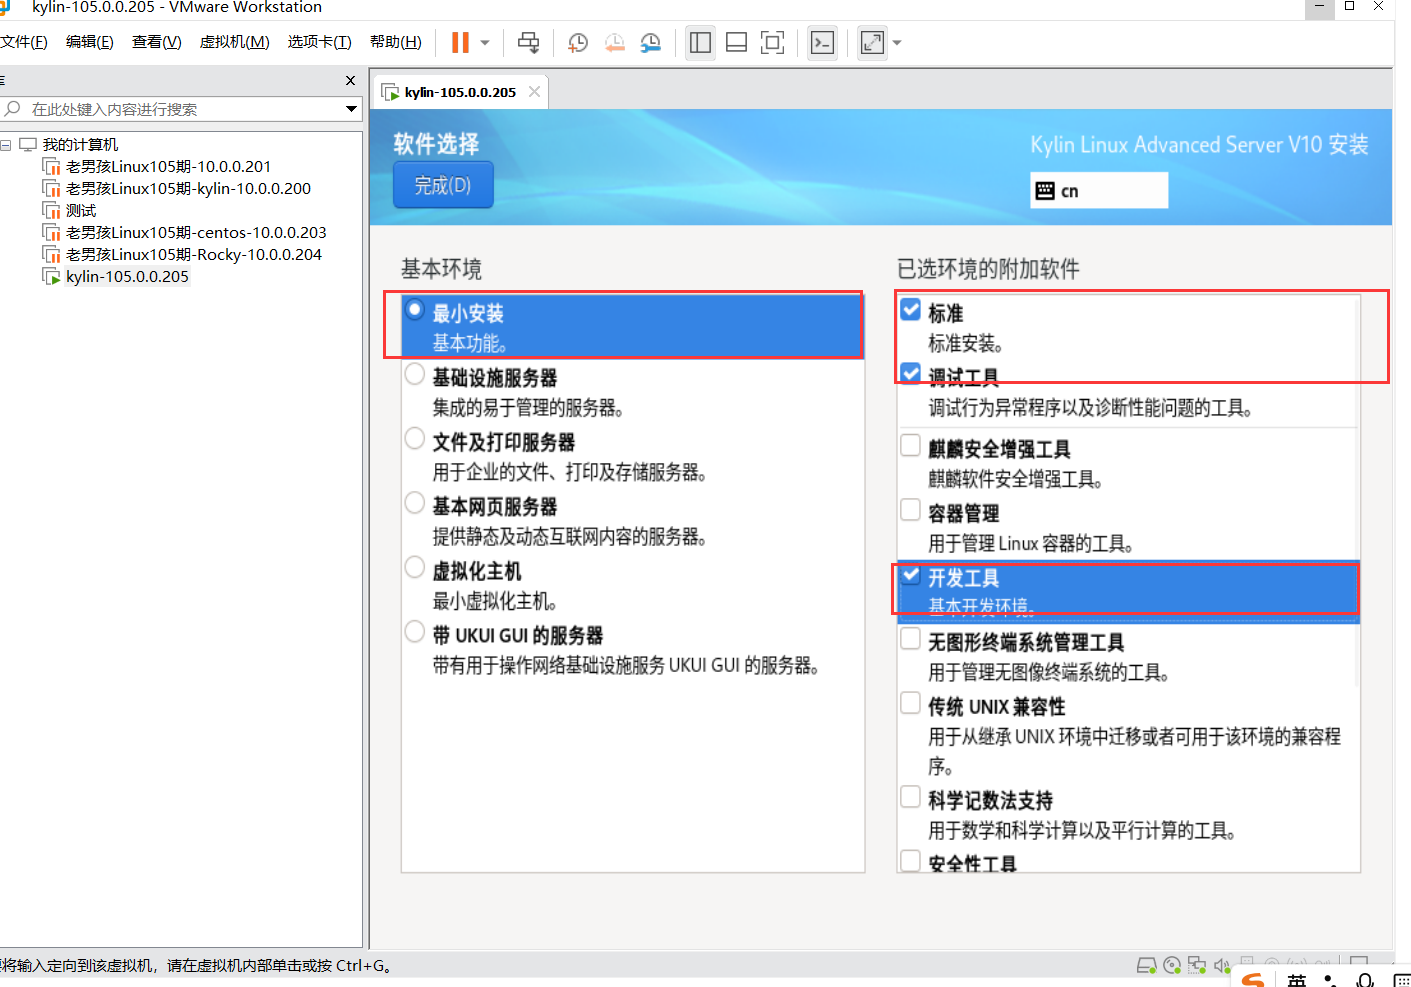Enter full screen mode icon
1411x987 pixels.
tap(772, 42)
